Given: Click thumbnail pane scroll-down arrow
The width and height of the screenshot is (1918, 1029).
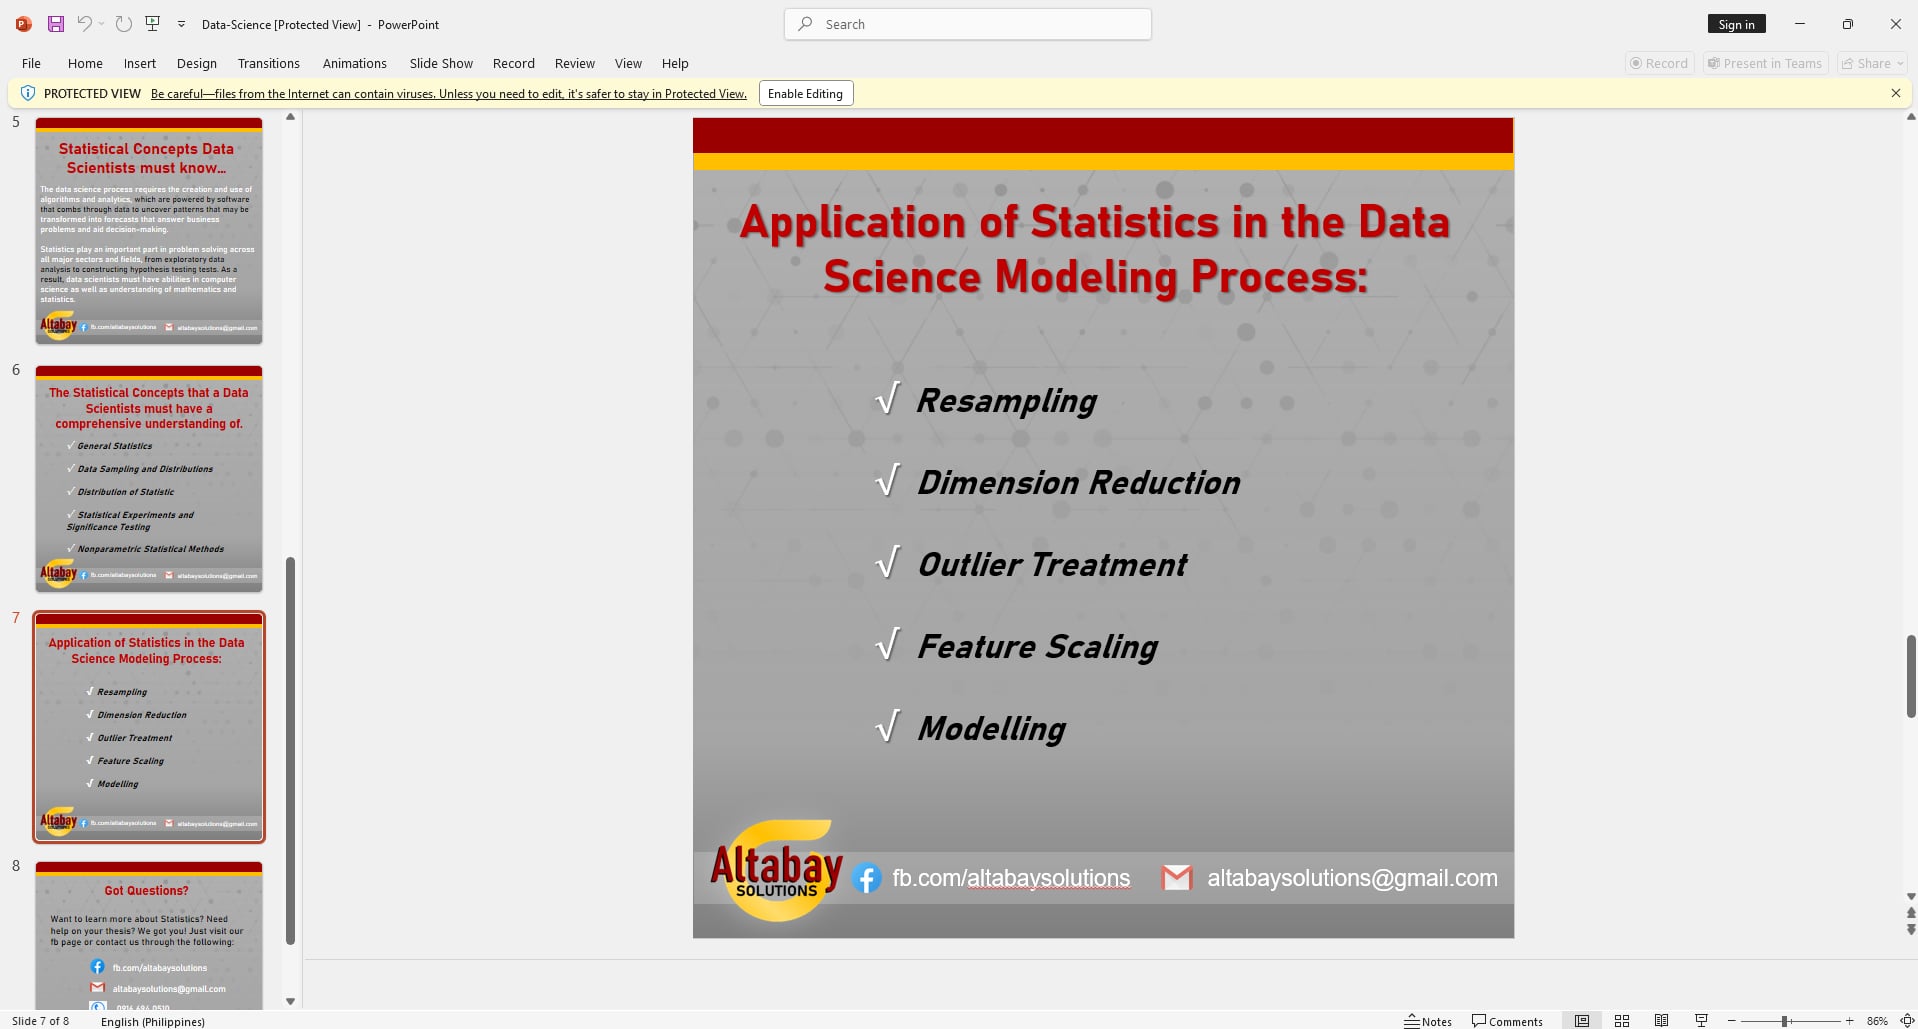Looking at the screenshot, I should coord(290,1001).
